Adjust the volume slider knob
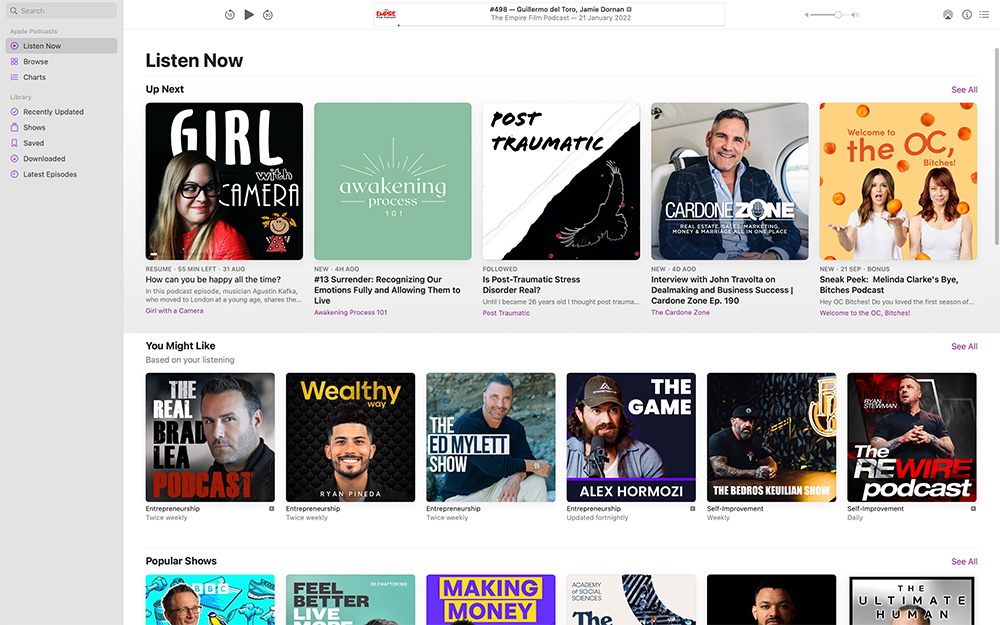Viewport: 1000px width, 625px height. pyautogui.click(x=837, y=15)
